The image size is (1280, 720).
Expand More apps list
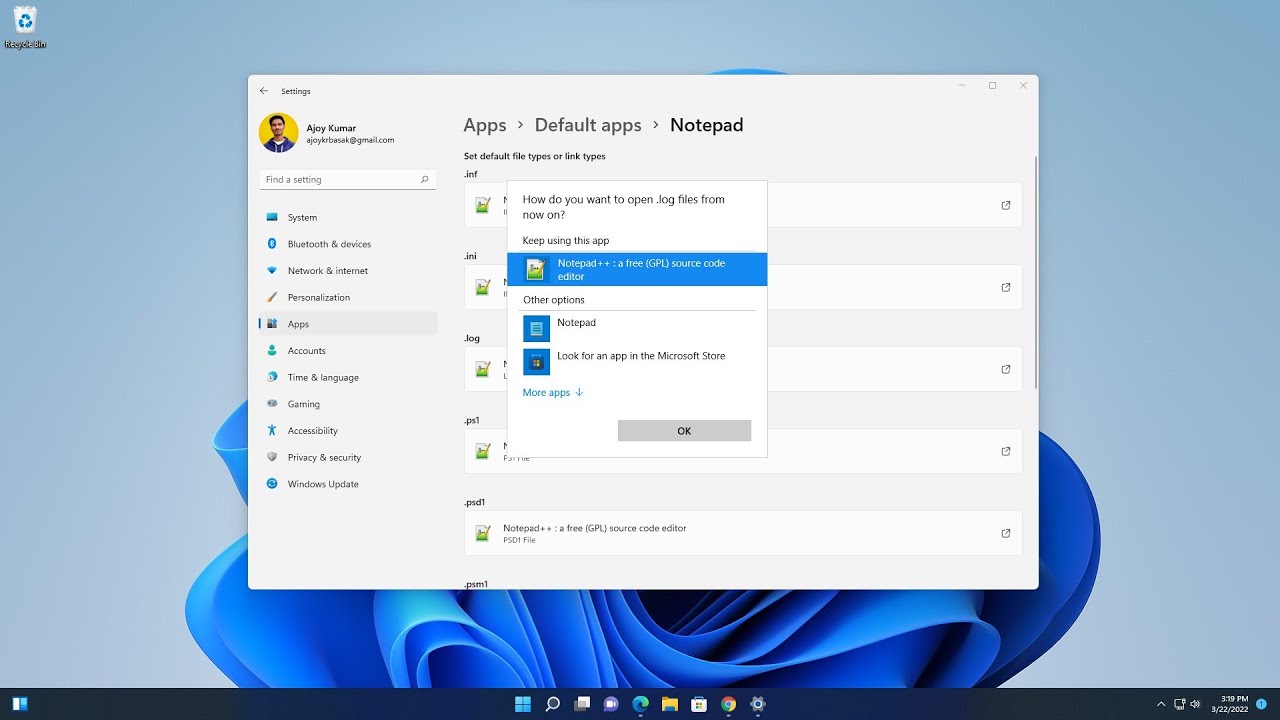coord(553,393)
